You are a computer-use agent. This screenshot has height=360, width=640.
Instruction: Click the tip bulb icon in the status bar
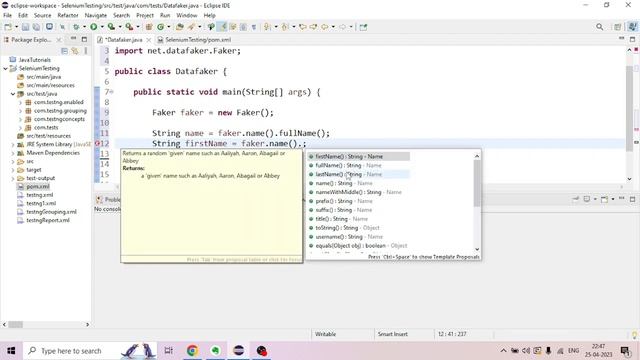click(x=634, y=334)
